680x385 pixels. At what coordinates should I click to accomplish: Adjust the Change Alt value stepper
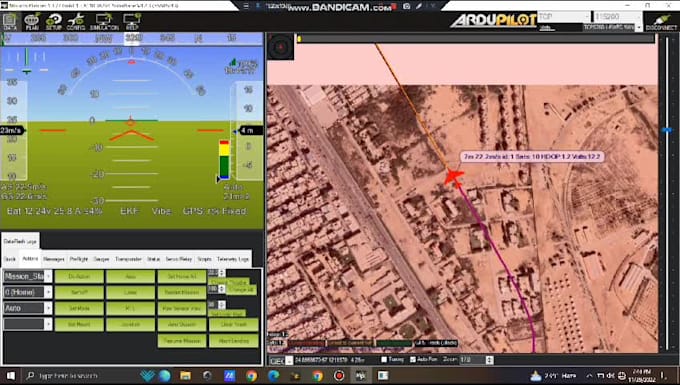(222, 289)
